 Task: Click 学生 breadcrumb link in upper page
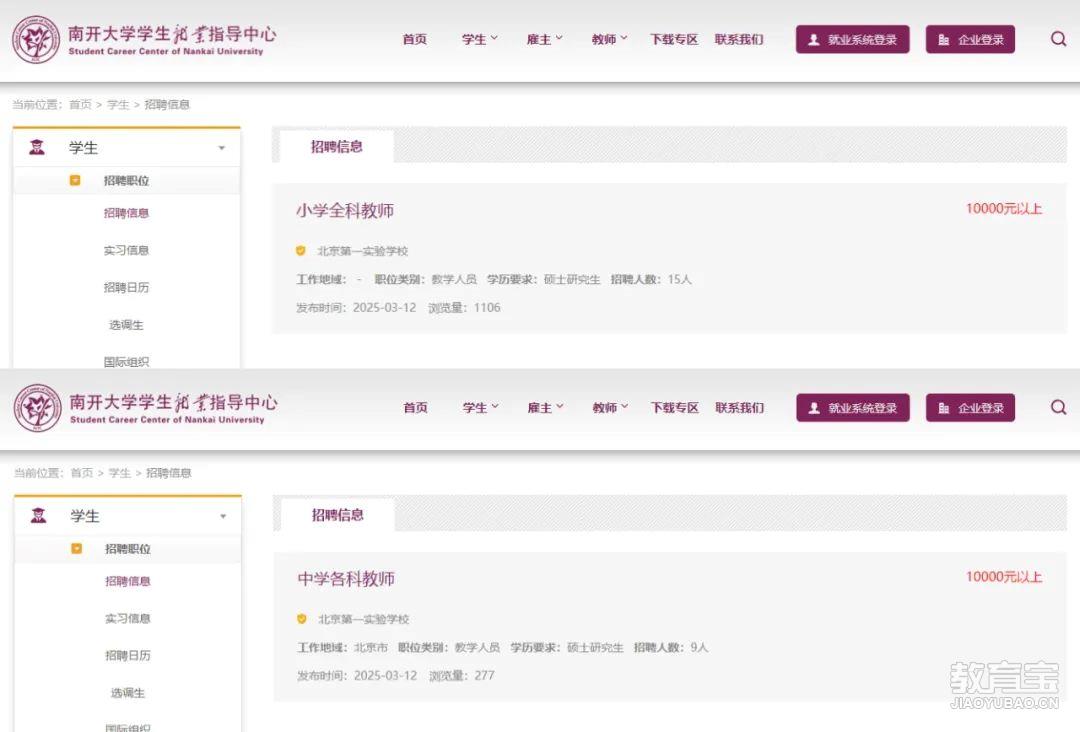[x=118, y=105]
